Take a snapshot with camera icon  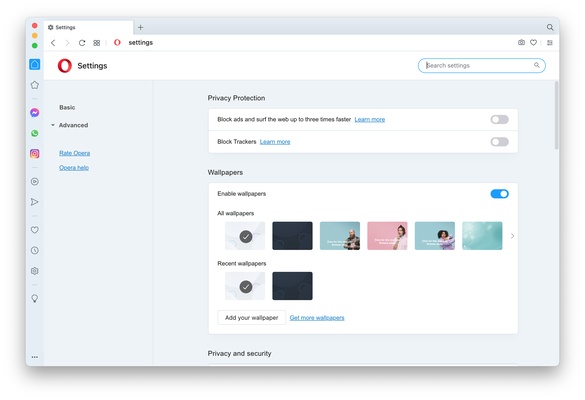tap(521, 43)
